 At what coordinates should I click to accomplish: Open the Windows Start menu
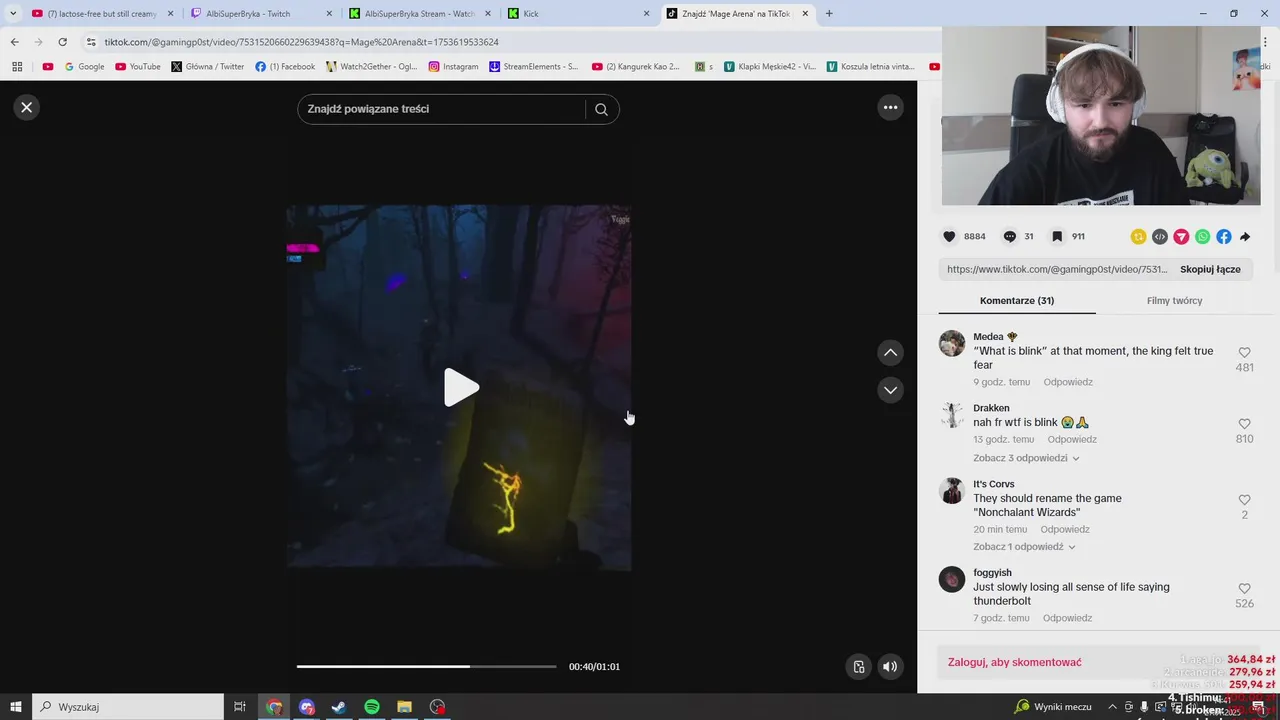[16, 707]
